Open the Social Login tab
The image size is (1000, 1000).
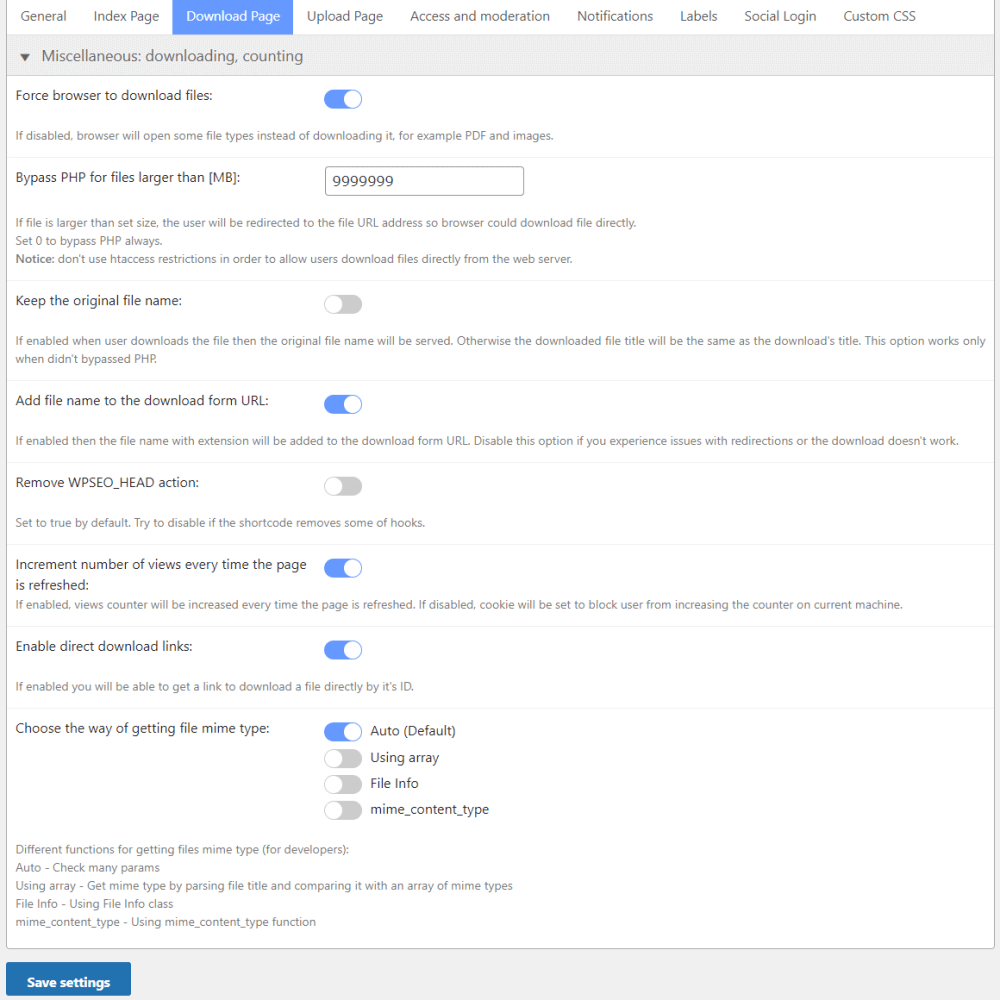tap(780, 17)
